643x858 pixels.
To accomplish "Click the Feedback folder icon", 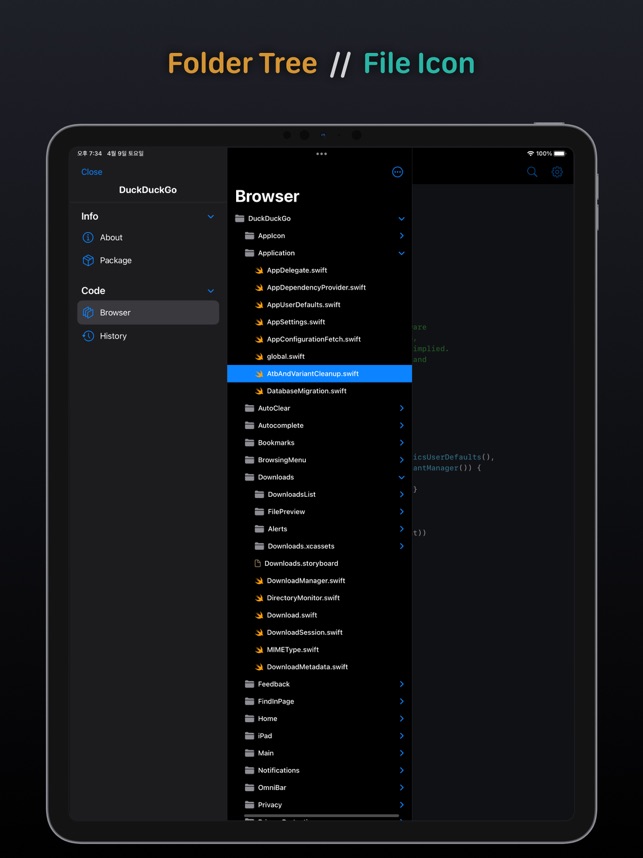I will point(250,684).
